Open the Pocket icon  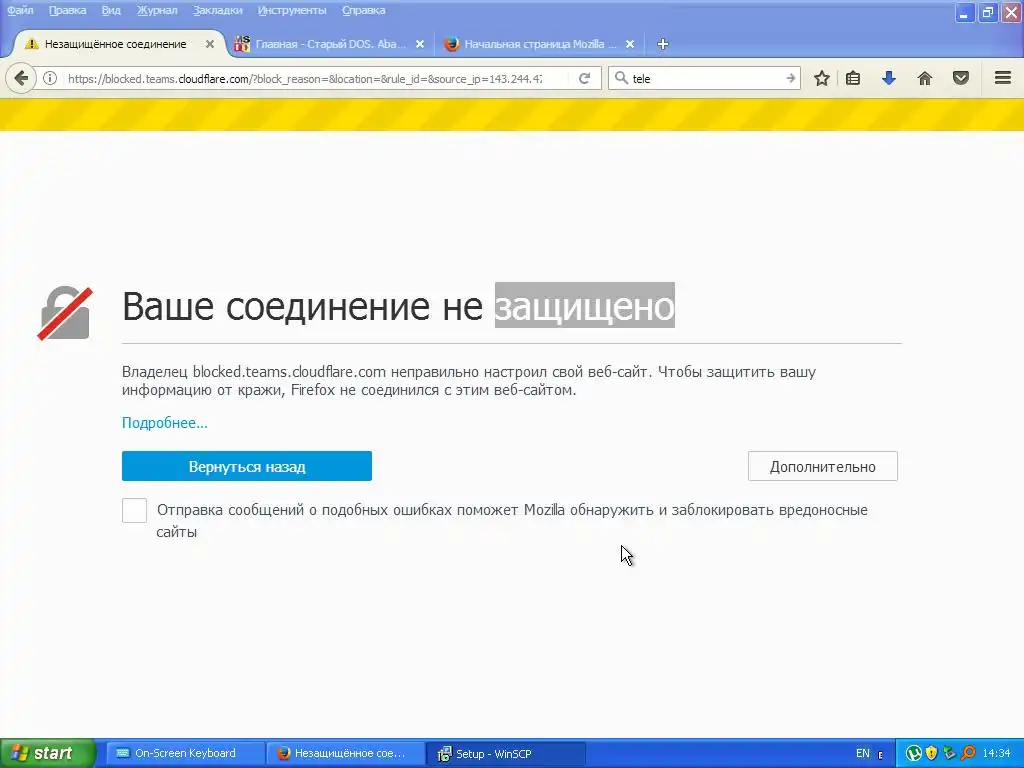click(961, 78)
